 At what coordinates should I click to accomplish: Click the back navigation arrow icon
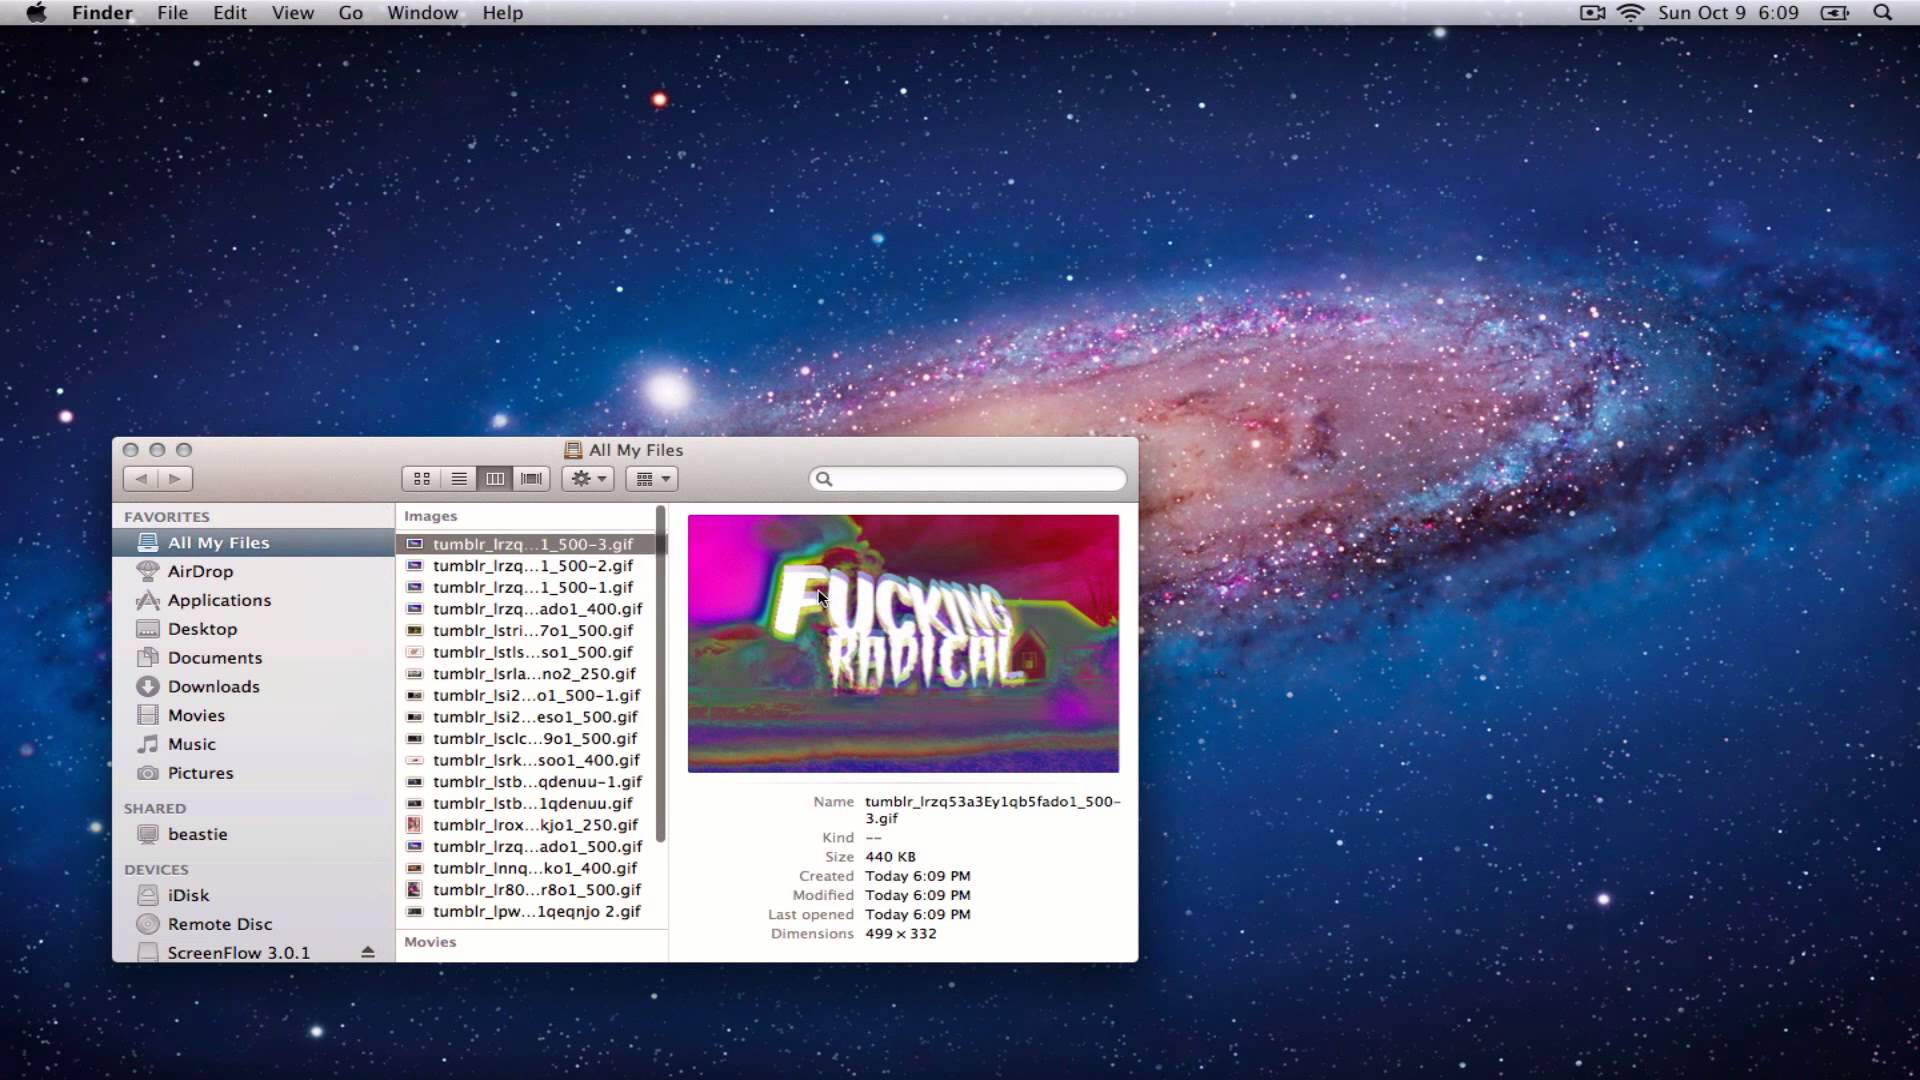[141, 479]
